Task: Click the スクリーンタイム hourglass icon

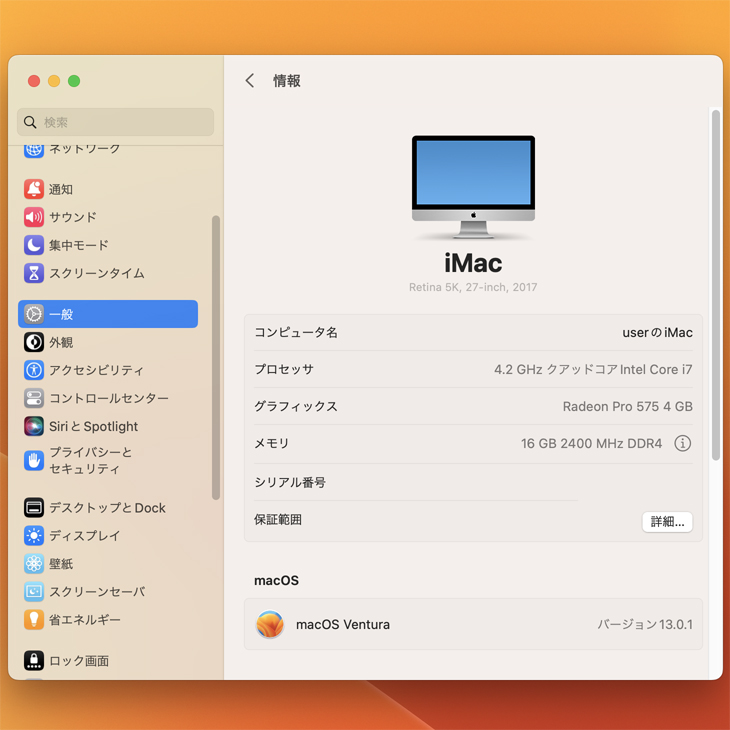Action: tap(34, 273)
